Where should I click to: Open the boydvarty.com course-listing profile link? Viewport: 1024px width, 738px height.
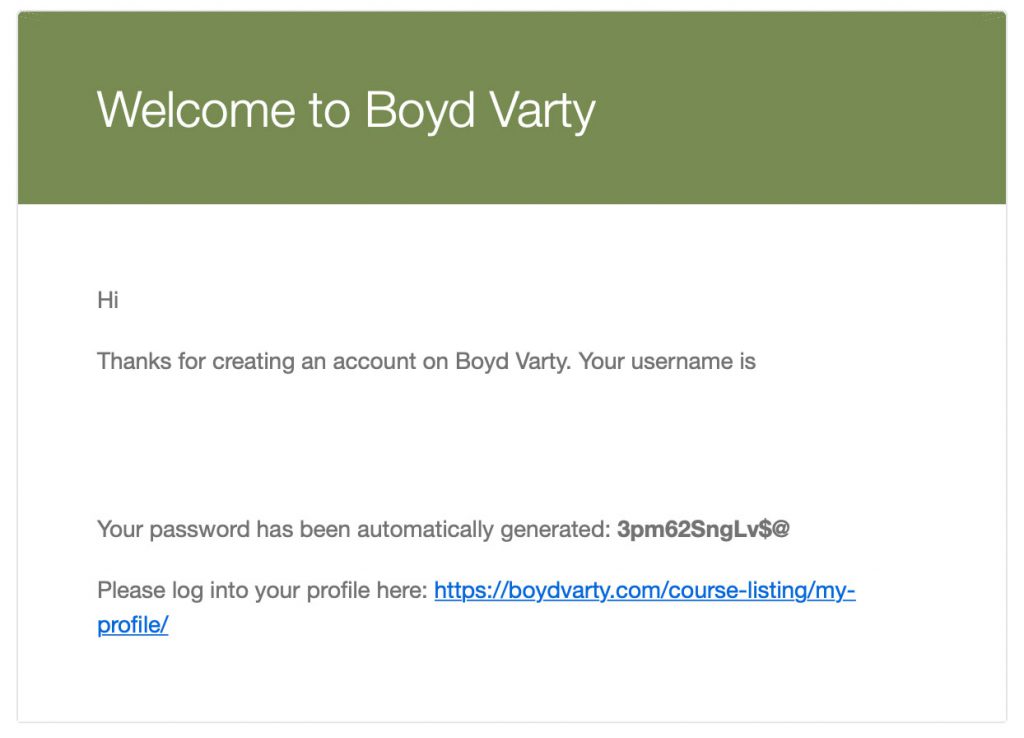(645, 590)
